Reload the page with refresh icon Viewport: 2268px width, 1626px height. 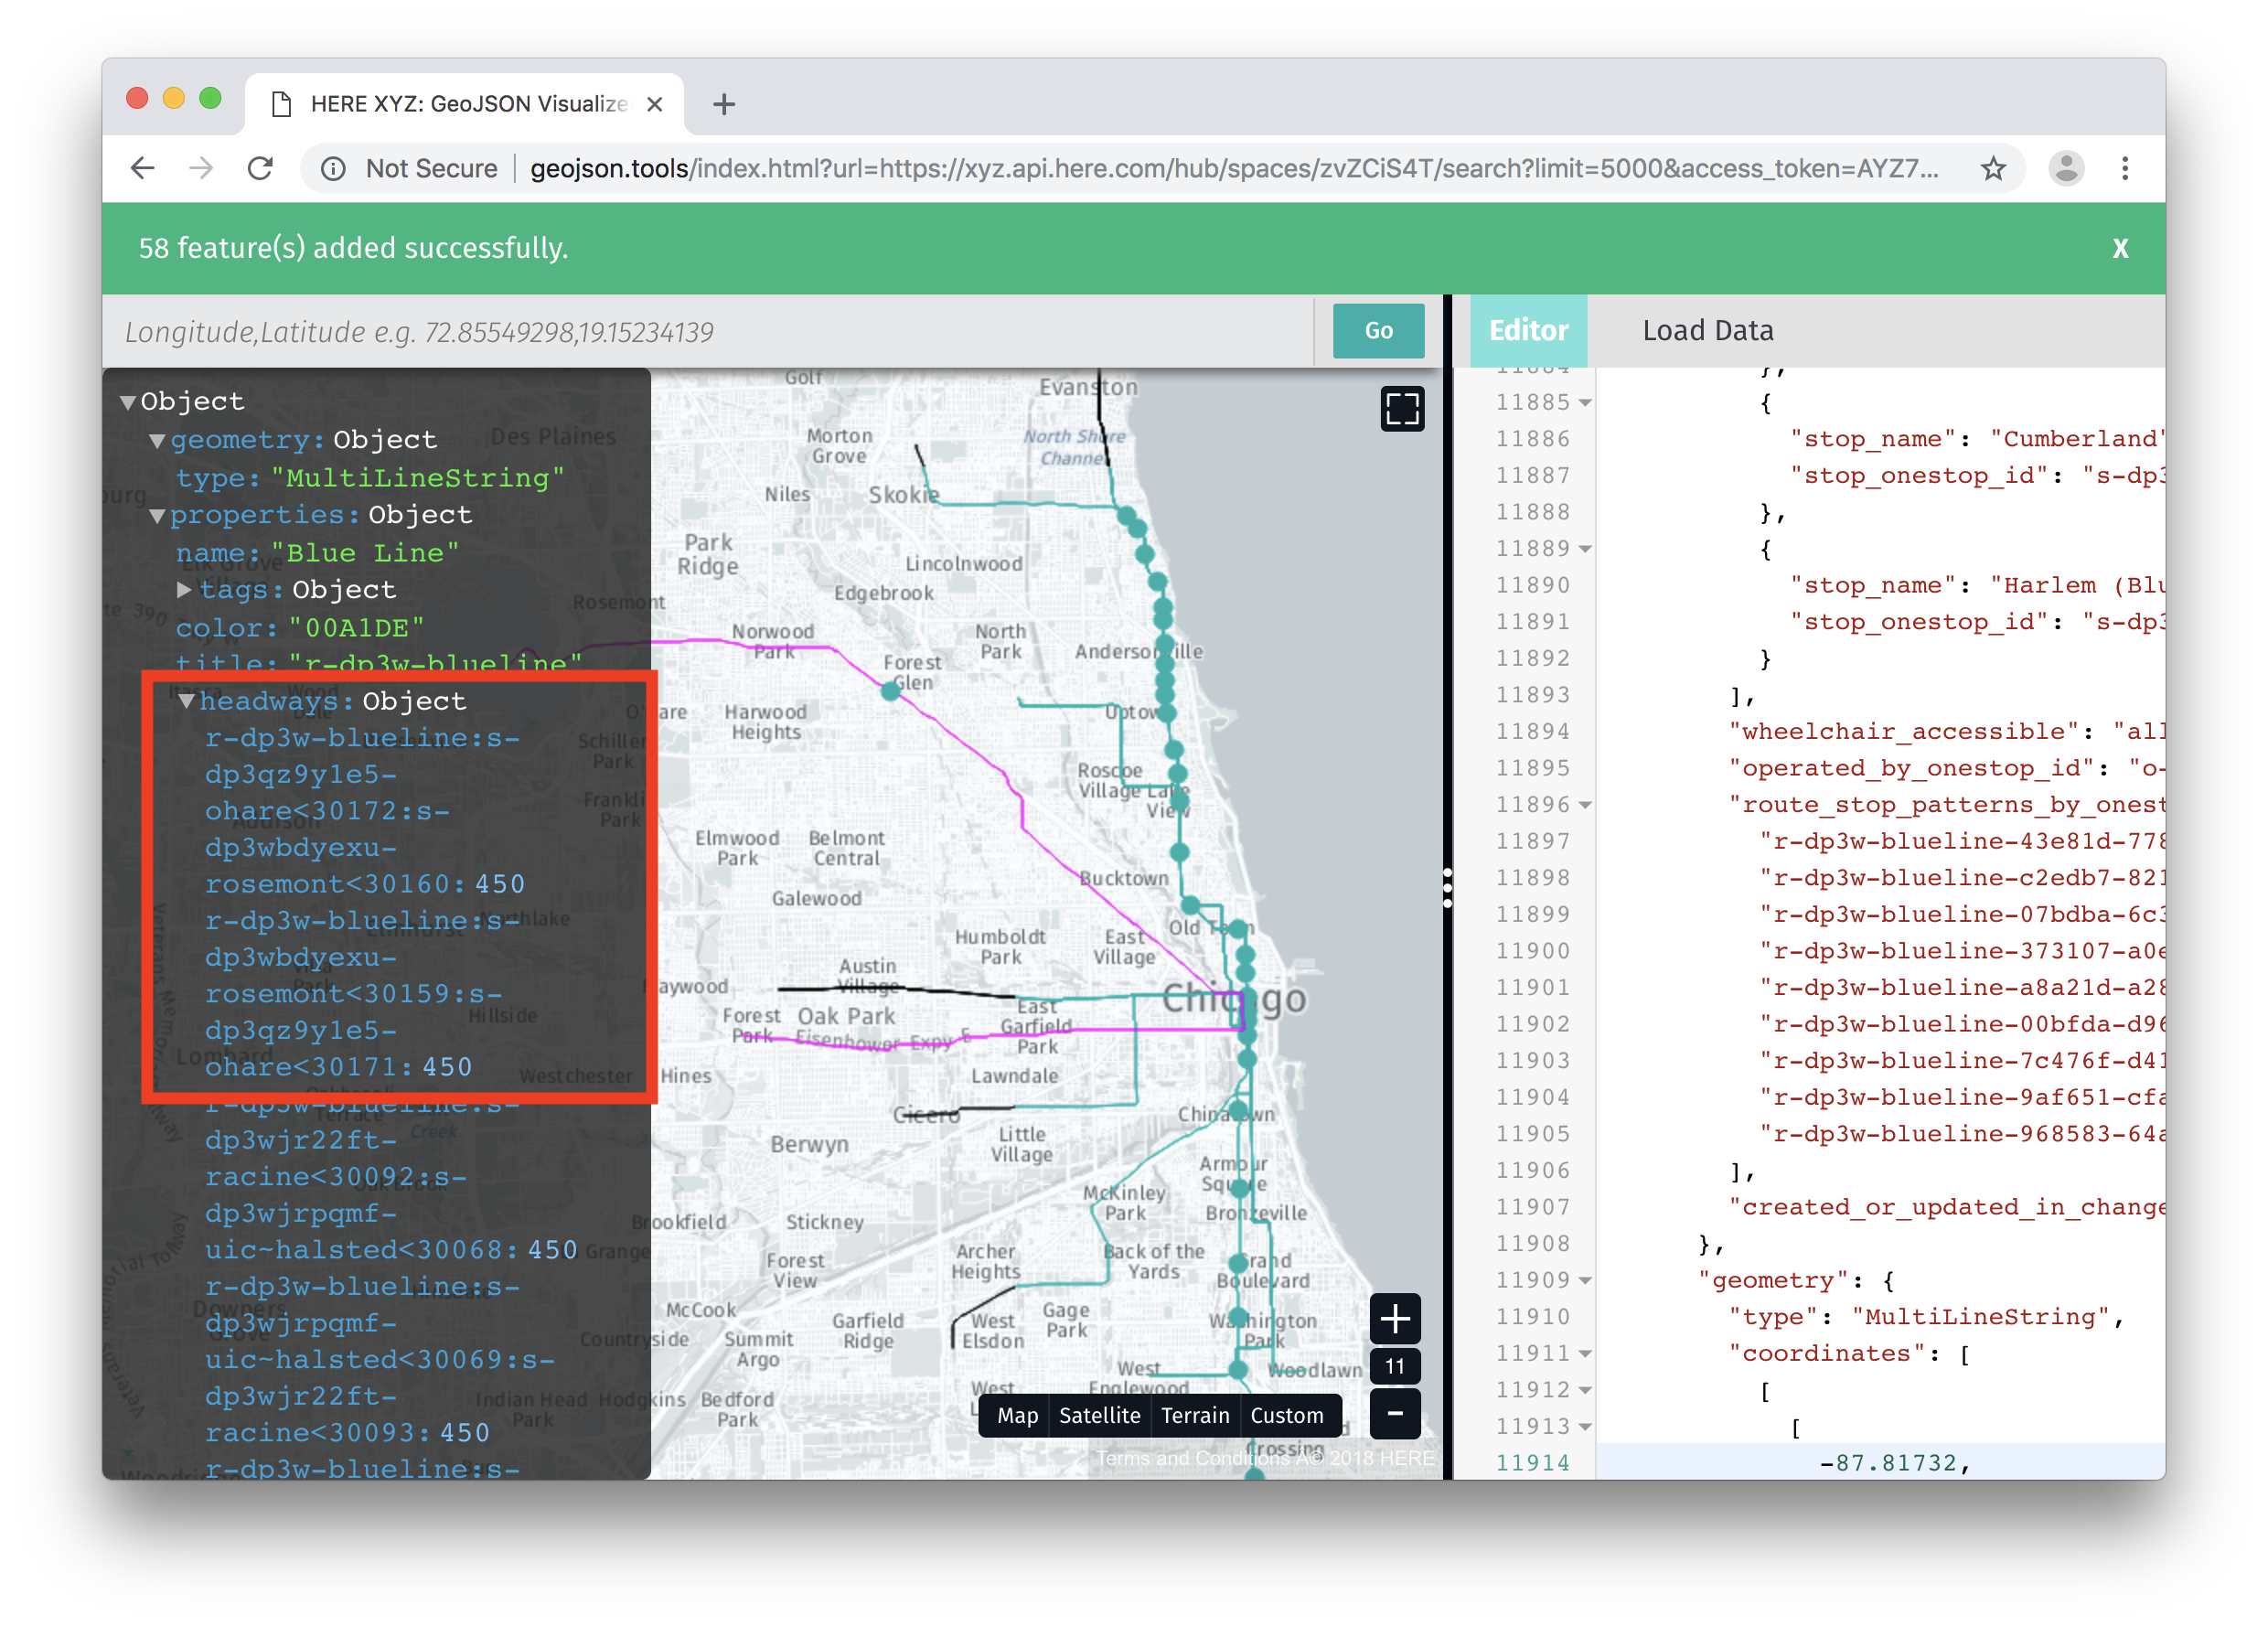(x=261, y=168)
